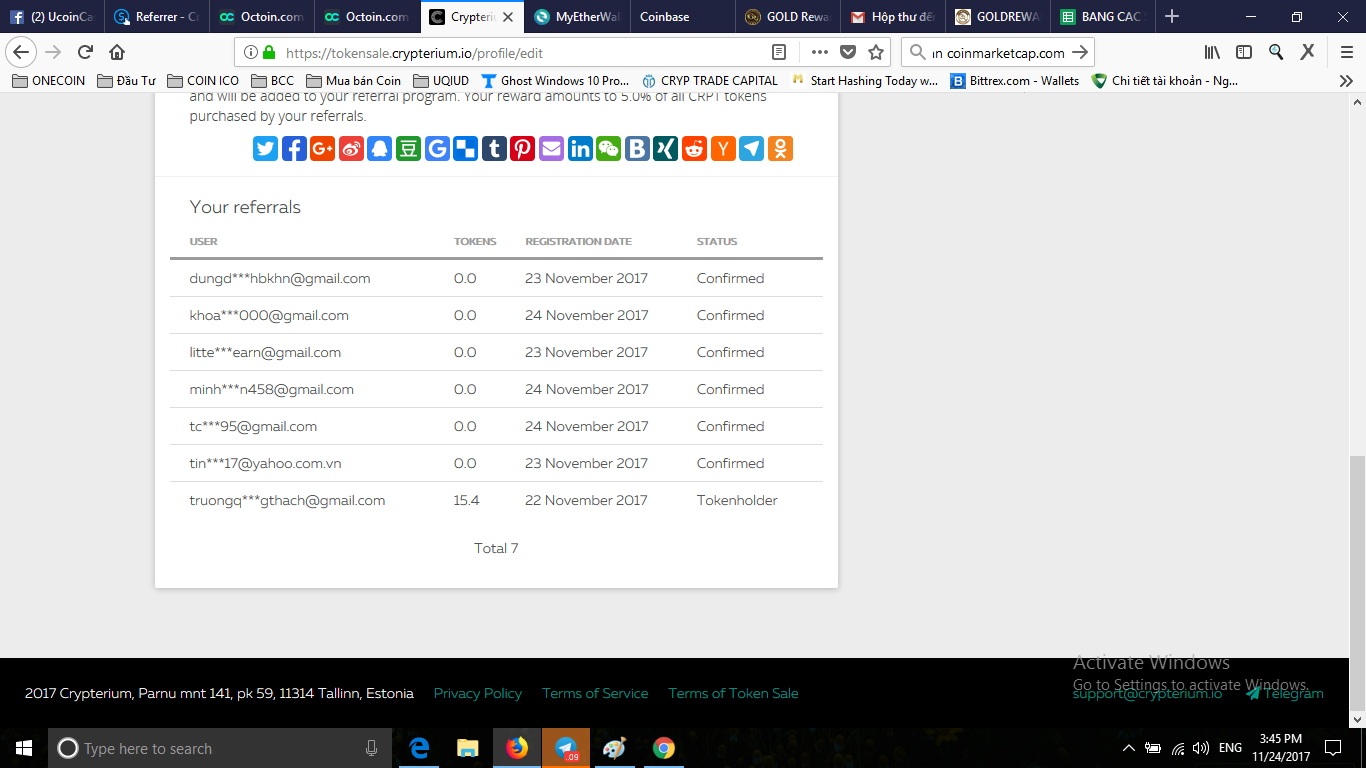Click the Google+ share icon
Screen dimensions: 1366x768
tap(322, 149)
